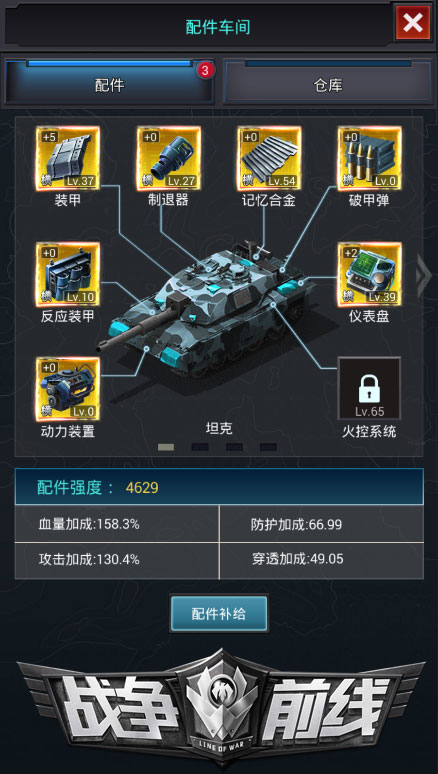Open the 反应装甲 reactive armor part
The width and height of the screenshot is (438, 774).
click(x=68, y=274)
